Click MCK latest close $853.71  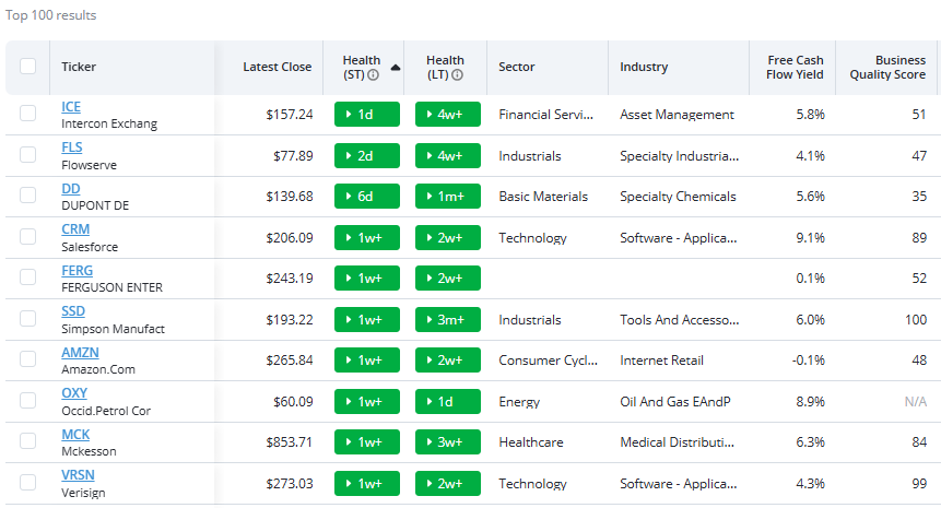[x=290, y=442]
